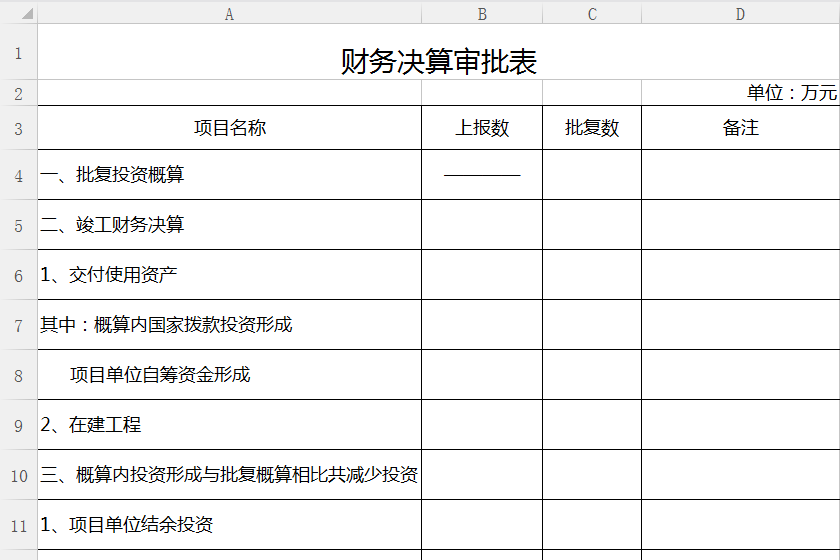The height and width of the screenshot is (560, 840).
Task: Select the 上报数 header cell
Action: coord(482,128)
